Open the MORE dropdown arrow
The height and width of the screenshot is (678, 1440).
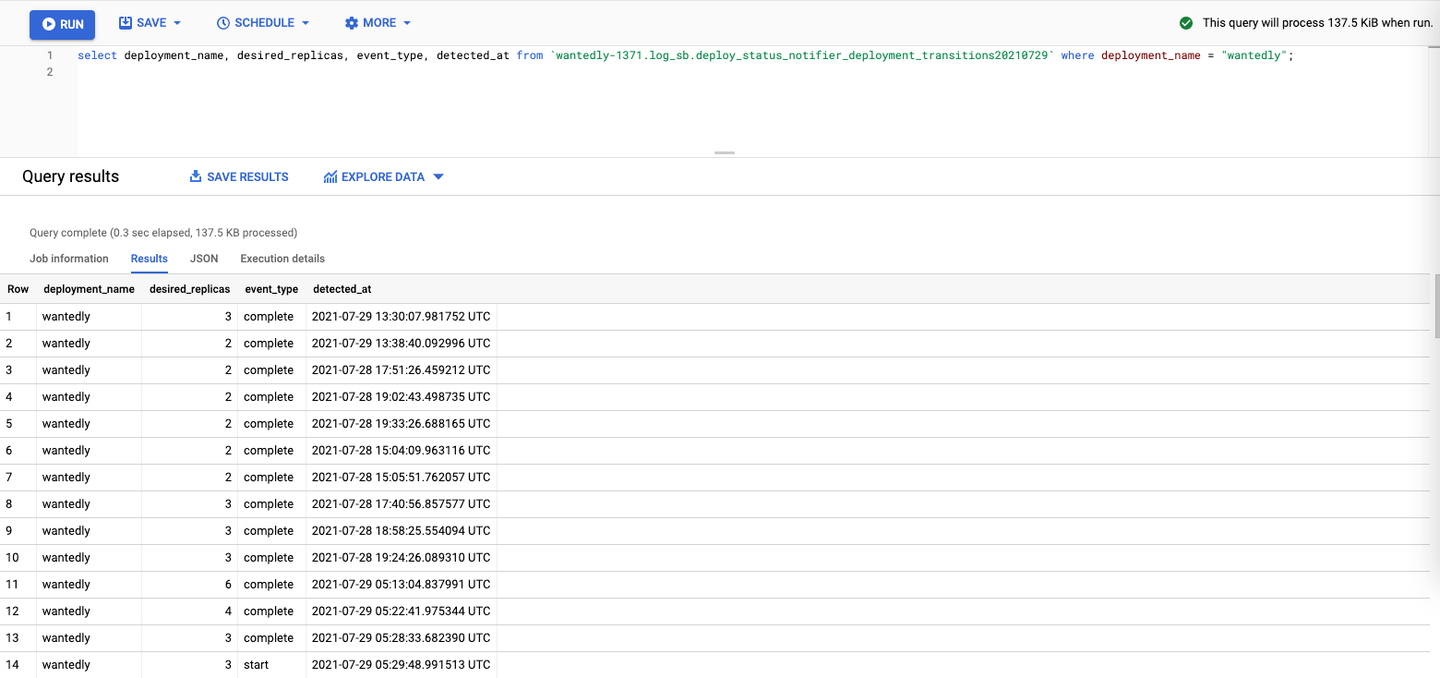coord(407,23)
